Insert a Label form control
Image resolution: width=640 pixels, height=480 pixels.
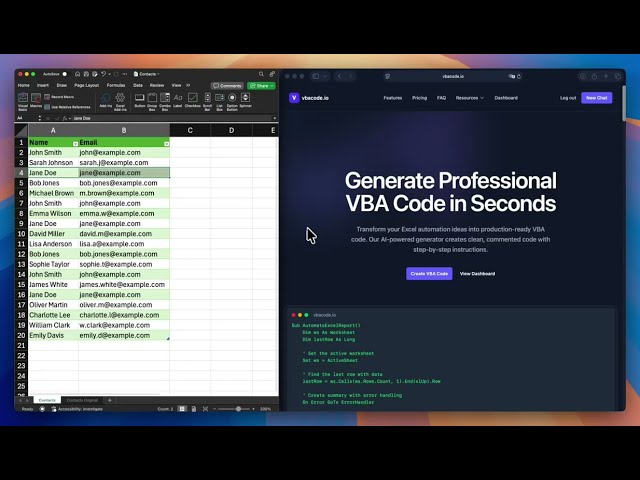(x=178, y=98)
